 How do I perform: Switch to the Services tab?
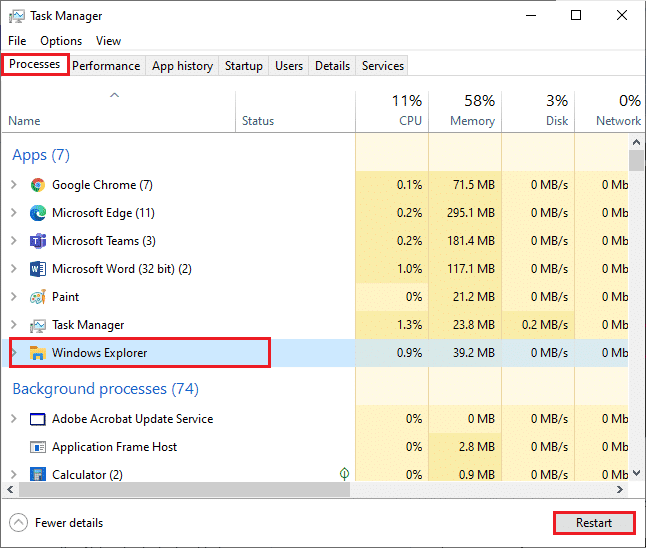click(383, 66)
